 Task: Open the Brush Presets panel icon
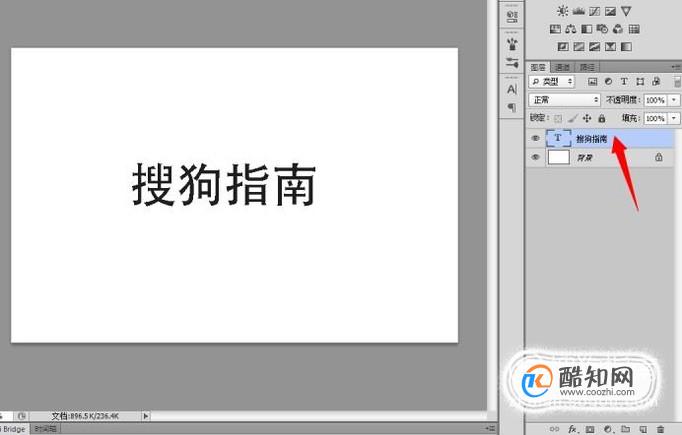[512, 63]
